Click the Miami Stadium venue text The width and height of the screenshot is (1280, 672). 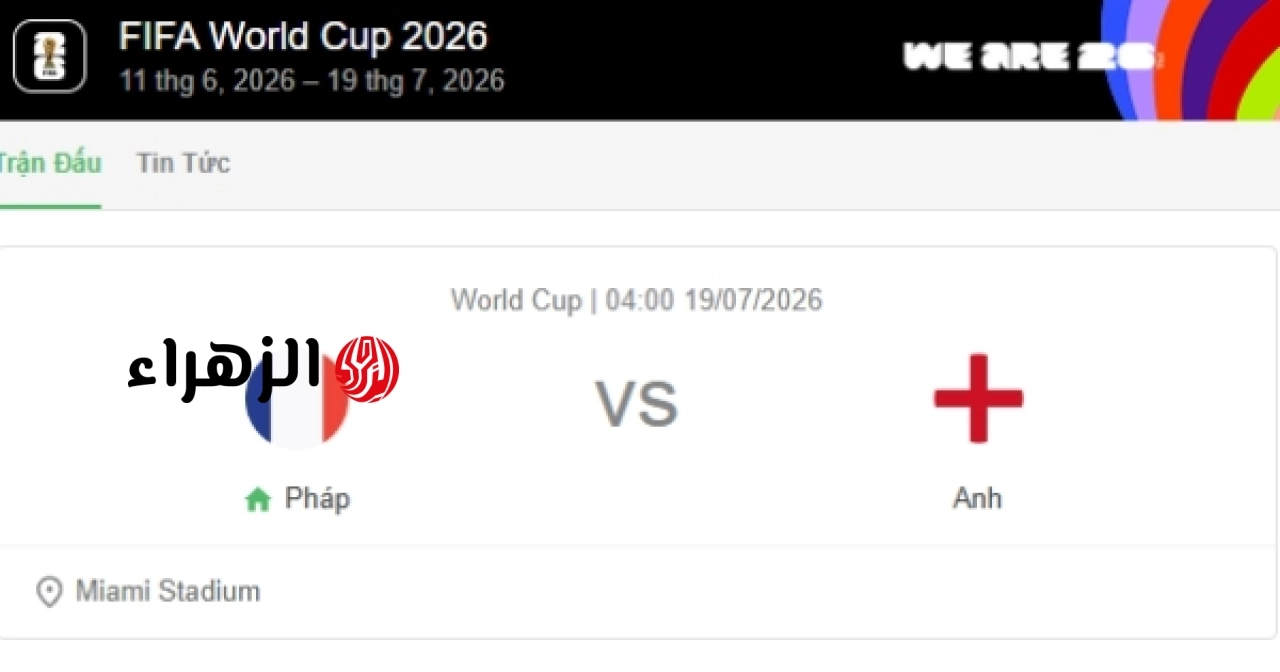tap(168, 591)
